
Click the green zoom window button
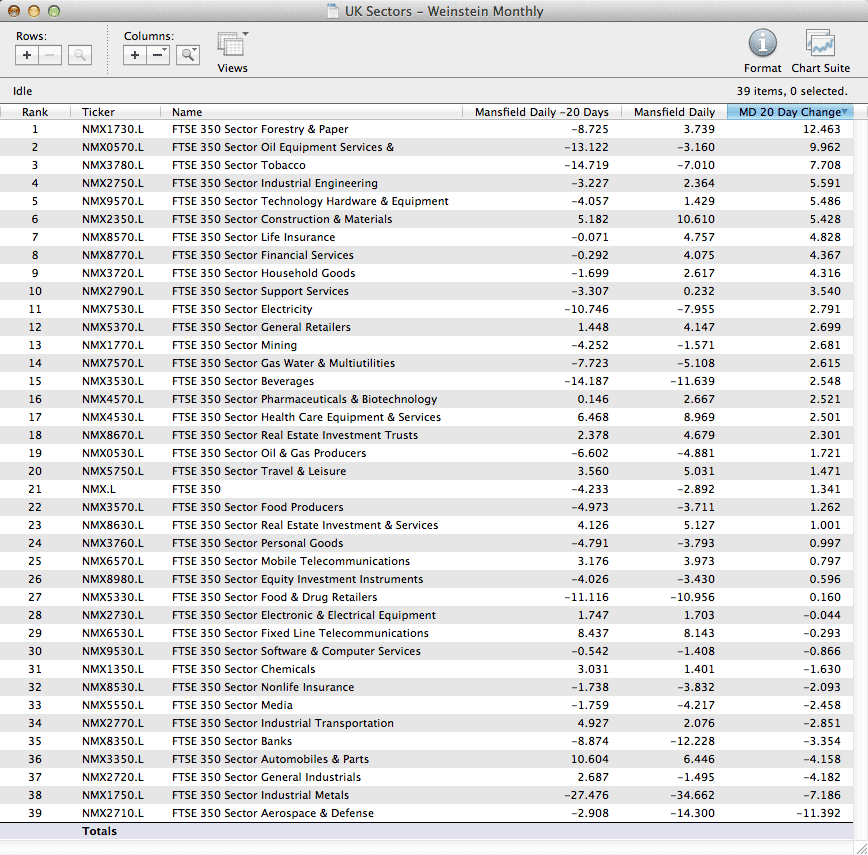click(54, 11)
